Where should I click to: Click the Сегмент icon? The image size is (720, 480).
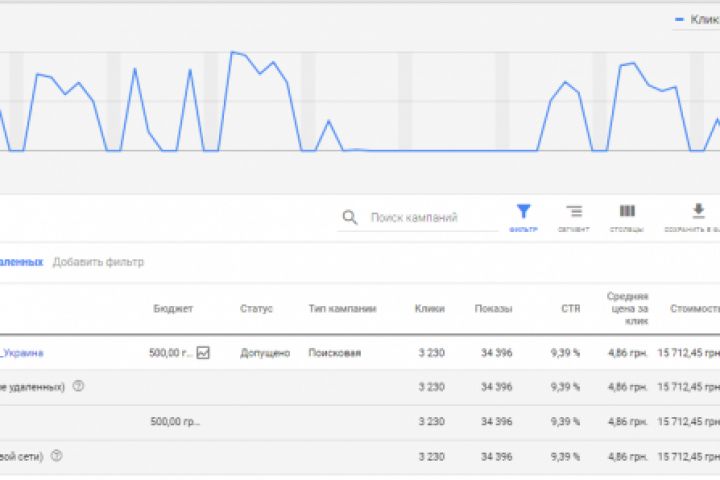[x=574, y=211]
